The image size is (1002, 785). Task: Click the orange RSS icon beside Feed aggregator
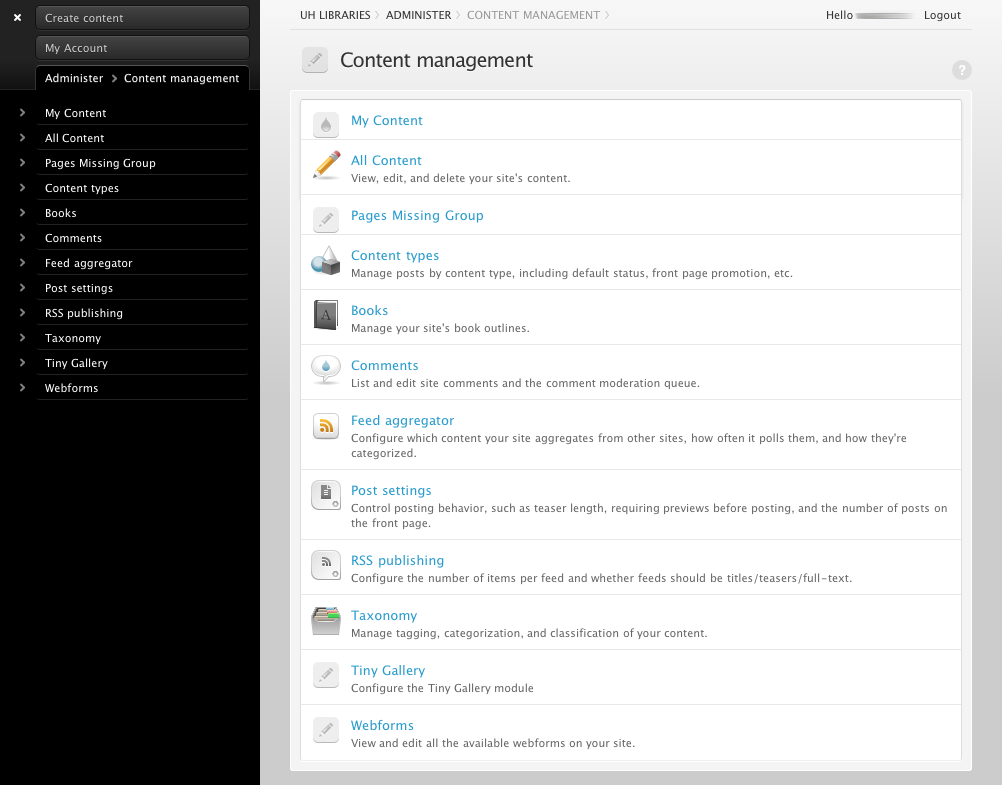326,426
